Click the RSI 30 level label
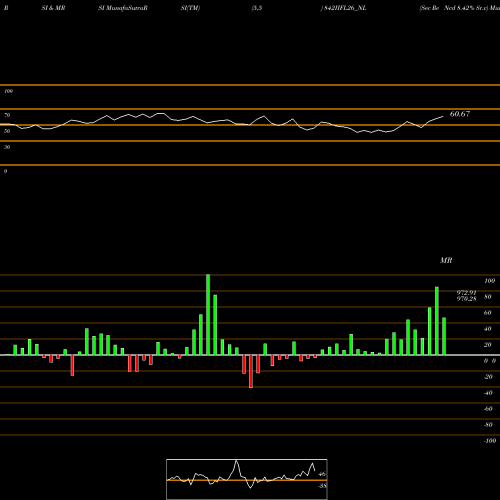 tap(7, 147)
